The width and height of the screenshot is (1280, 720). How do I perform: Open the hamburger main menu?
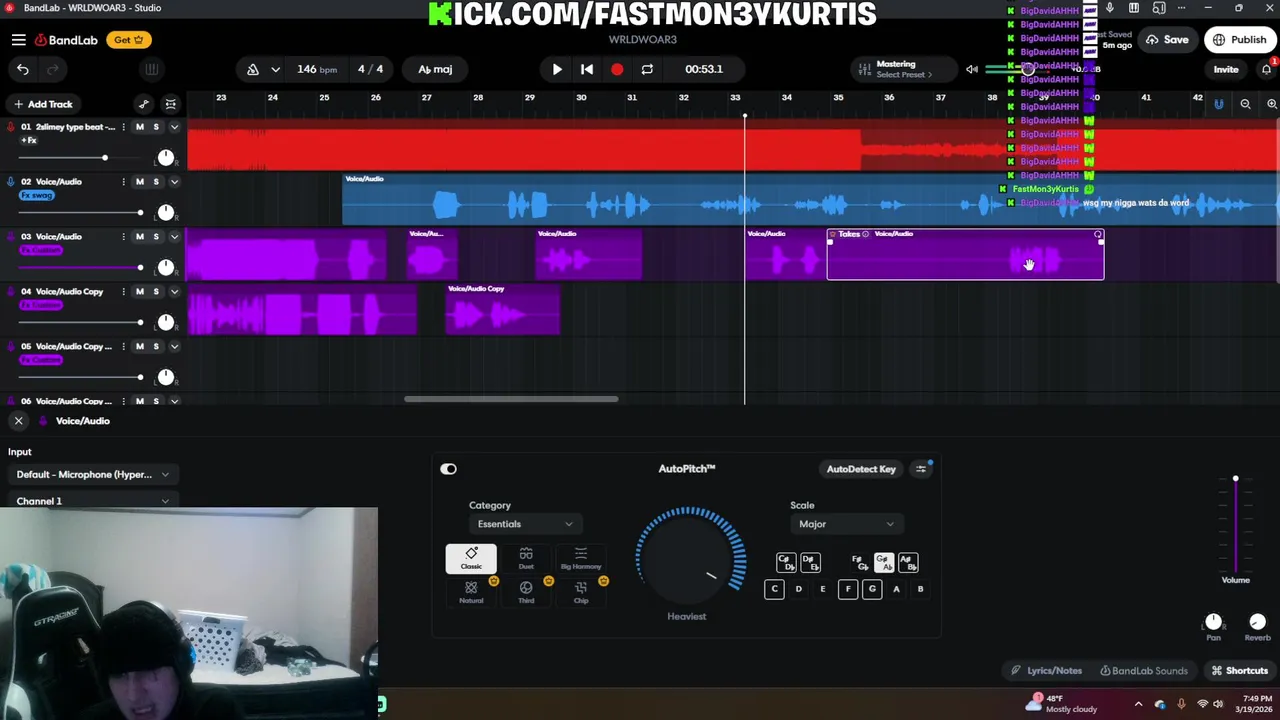(19, 40)
